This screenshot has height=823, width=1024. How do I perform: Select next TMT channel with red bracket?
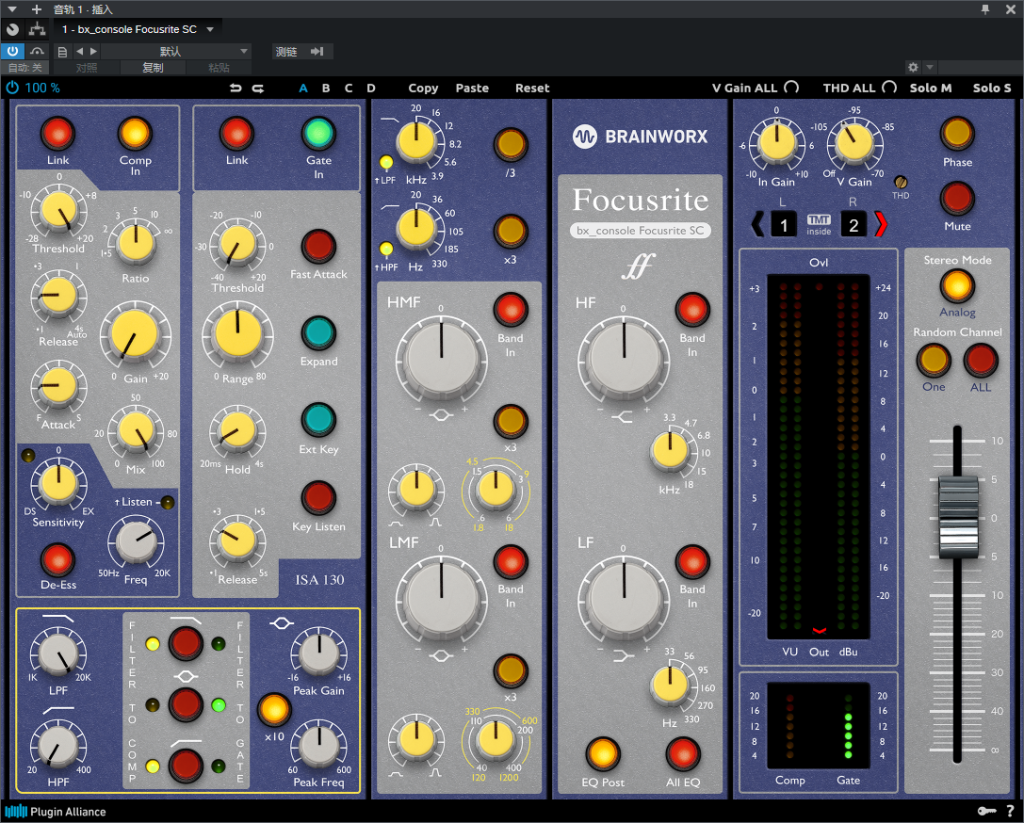[x=880, y=225]
